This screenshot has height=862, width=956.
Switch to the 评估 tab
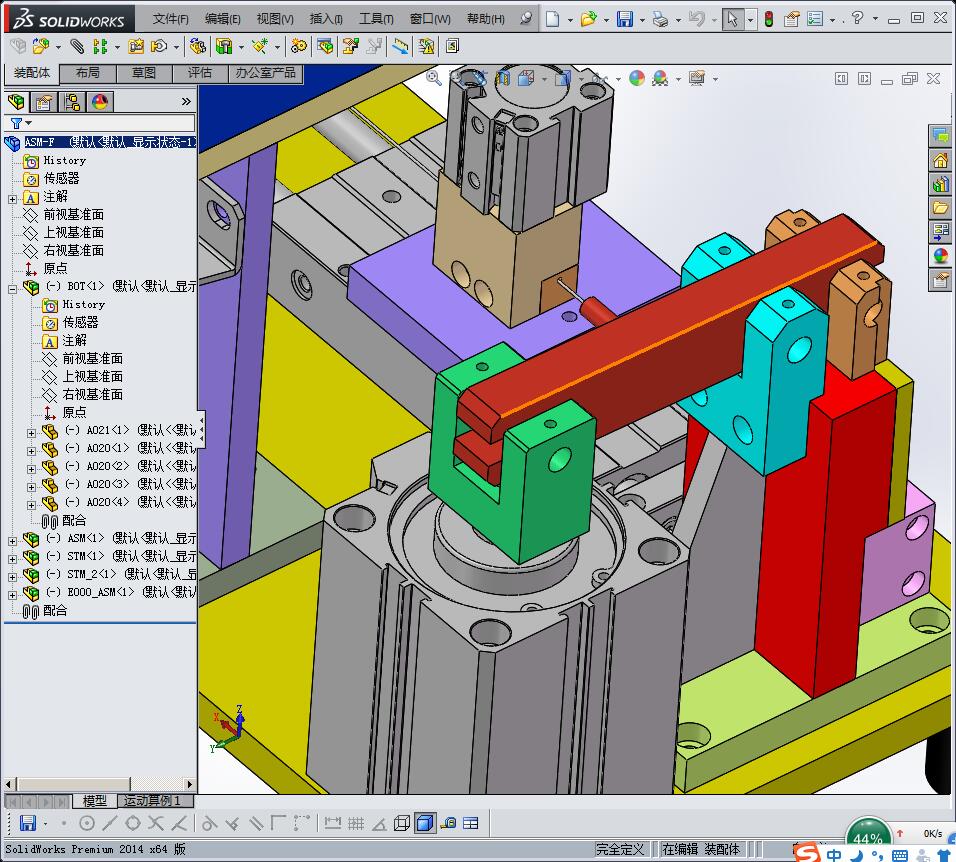[200, 73]
